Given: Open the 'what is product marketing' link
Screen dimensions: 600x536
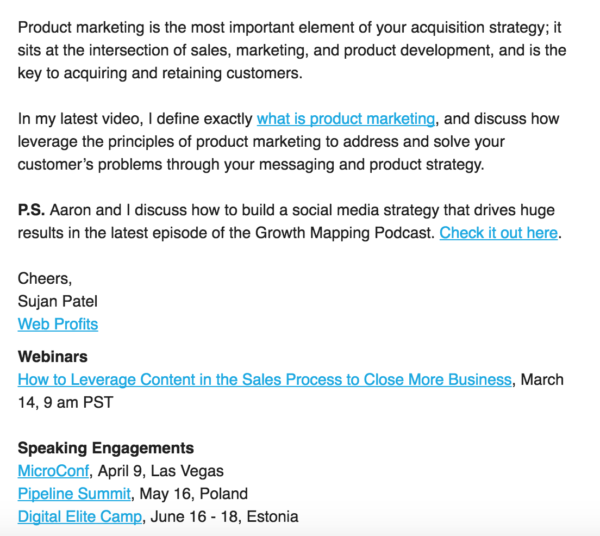Looking at the screenshot, I should [346, 119].
